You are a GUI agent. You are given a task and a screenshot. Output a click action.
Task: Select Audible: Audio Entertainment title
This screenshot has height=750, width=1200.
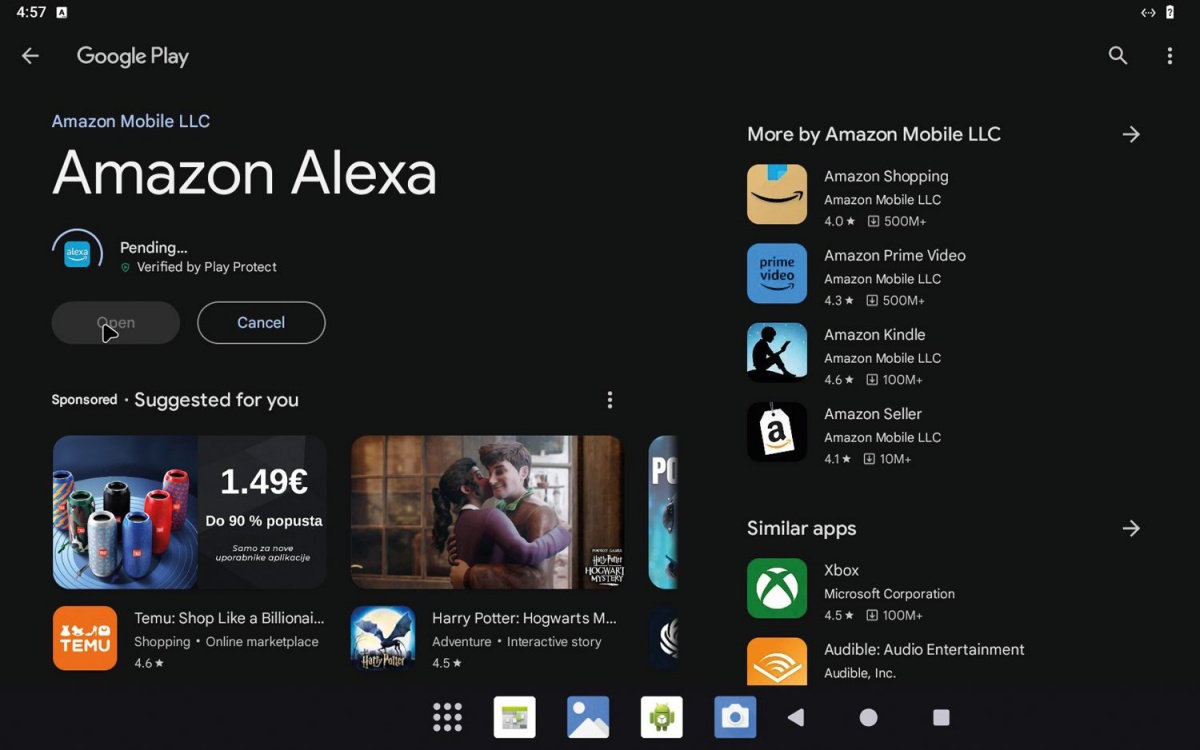pyautogui.click(x=924, y=649)
